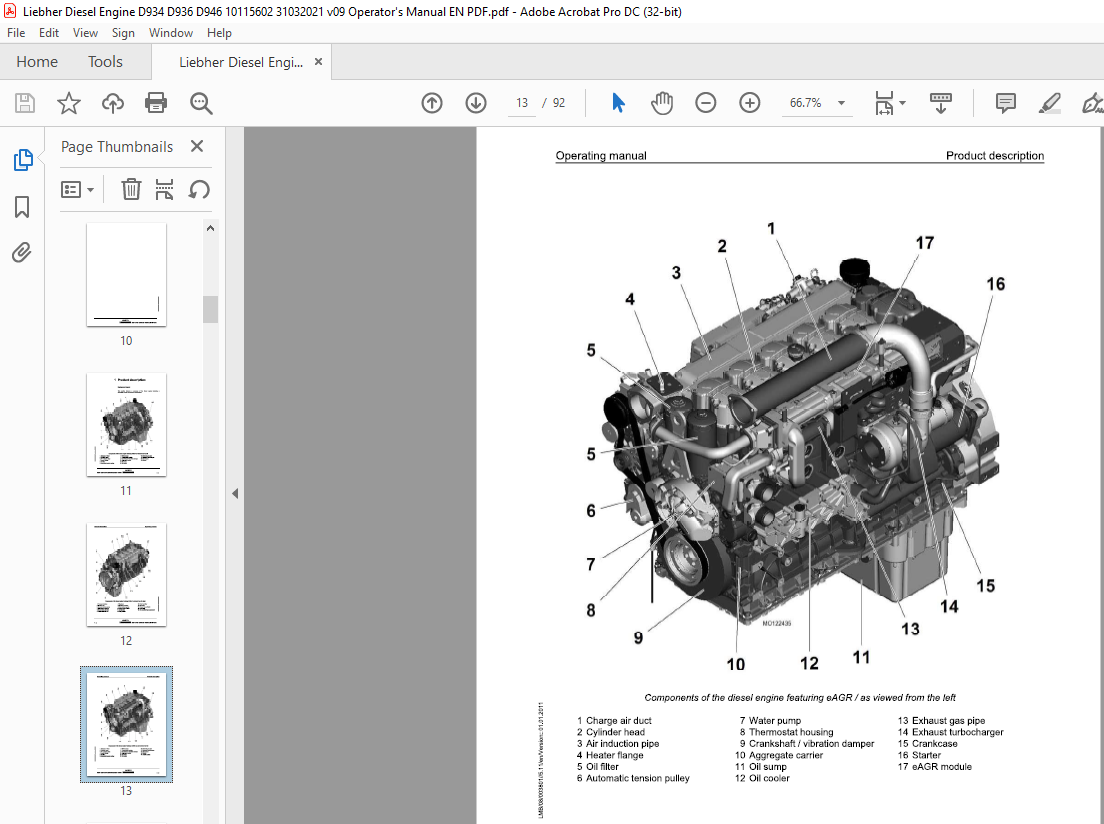Viewport: 1104px width, 824px height.
Task: Select the Liebher Diesel Engi... document tab
Action: tap(241, 63)
